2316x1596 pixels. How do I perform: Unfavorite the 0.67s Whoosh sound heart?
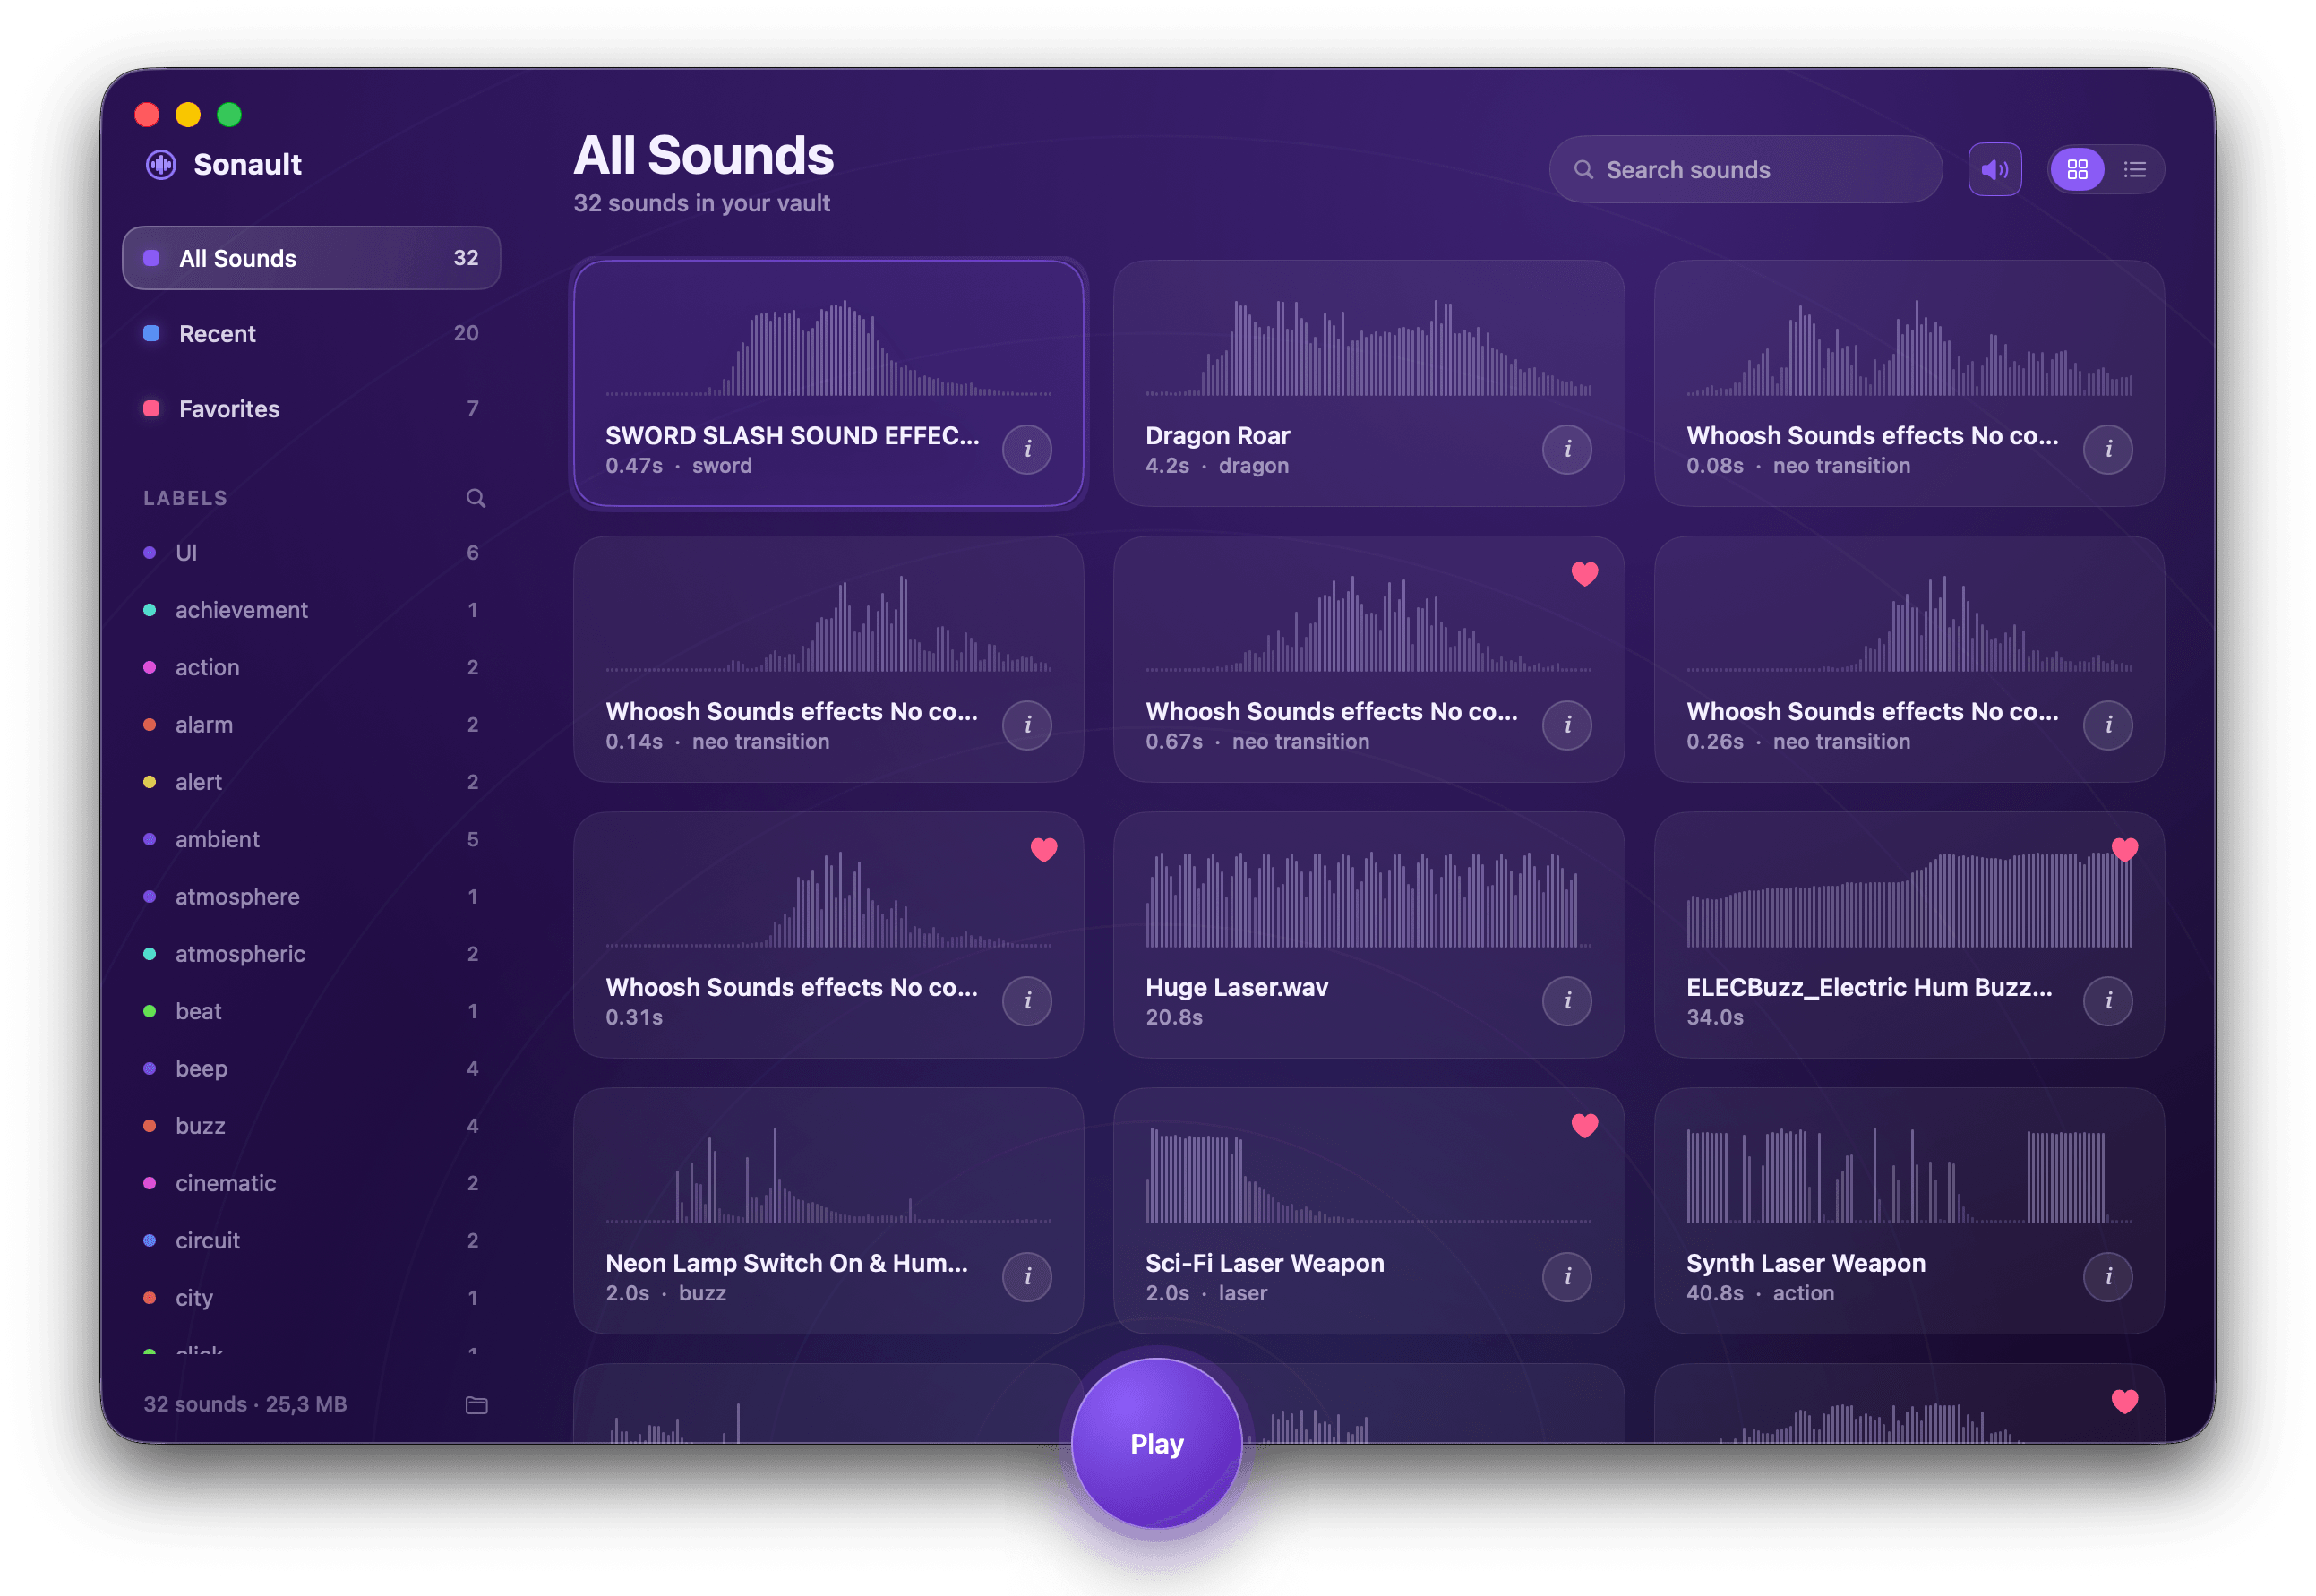tap(1584, 574)
